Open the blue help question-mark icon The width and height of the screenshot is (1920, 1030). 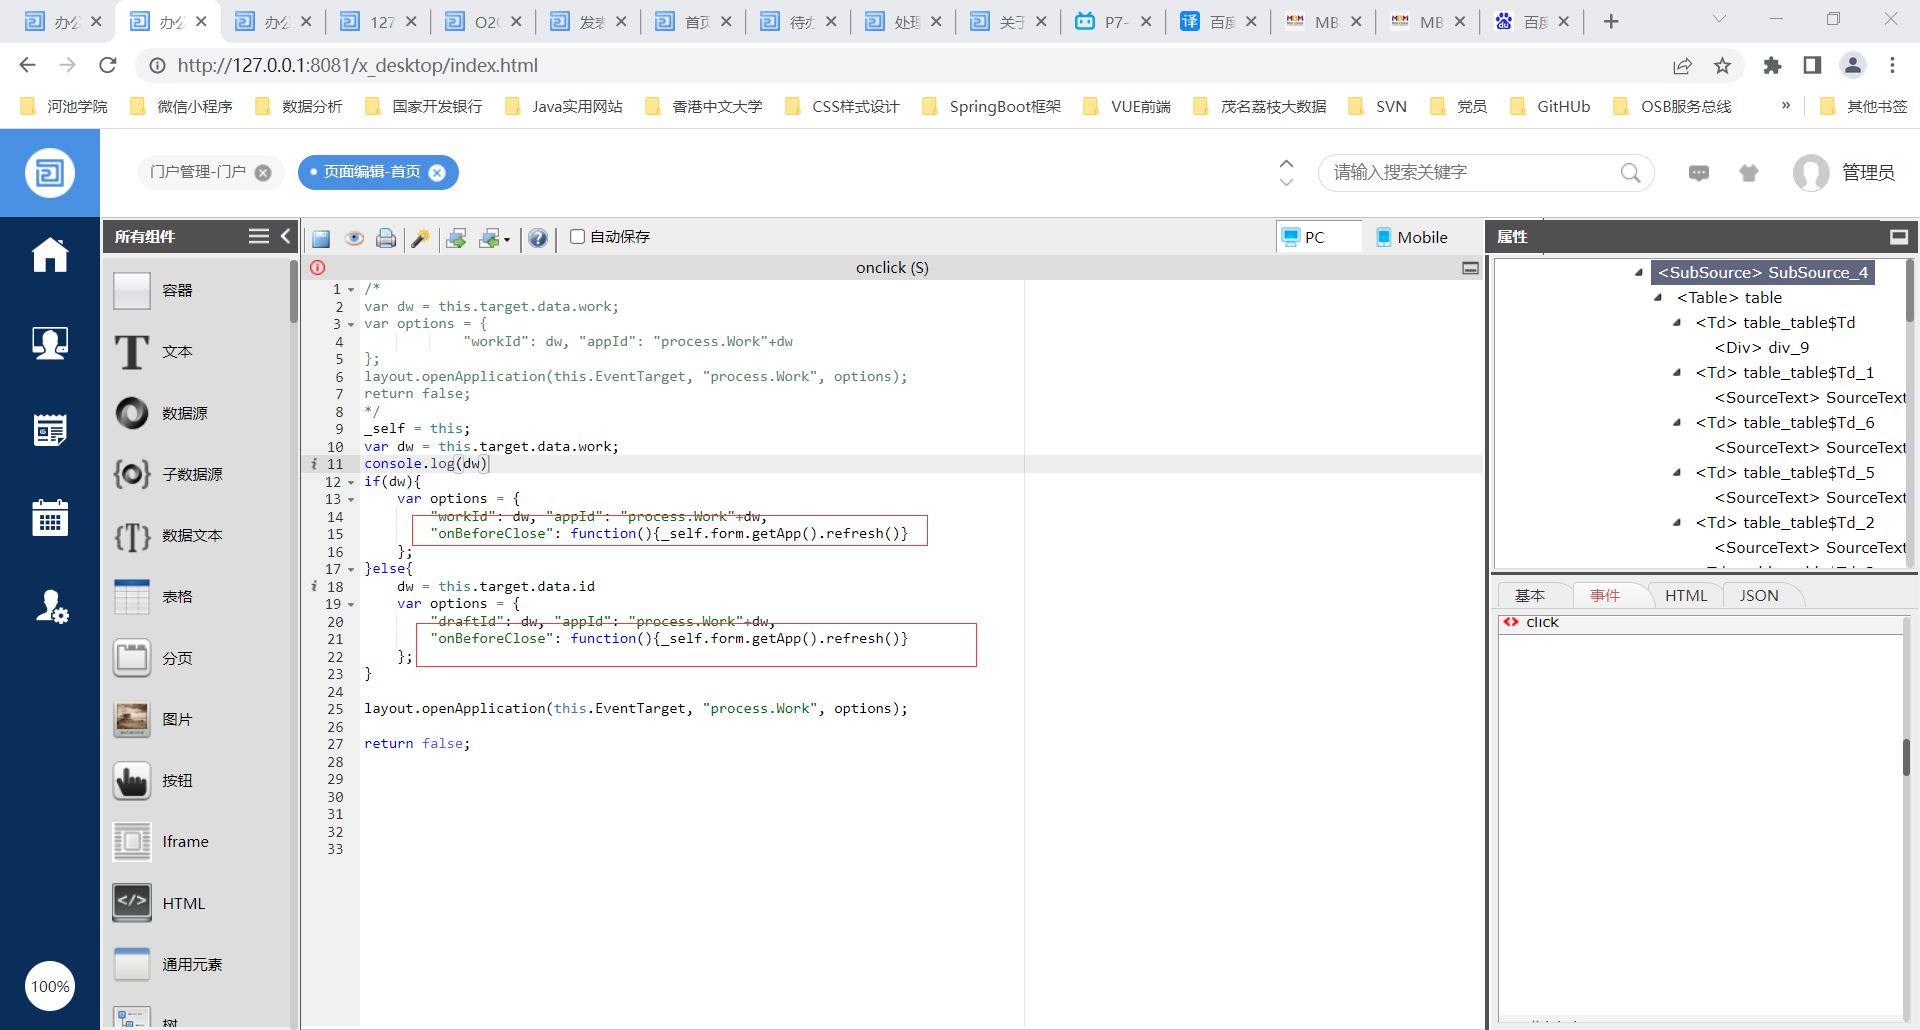tap(538, 238)
